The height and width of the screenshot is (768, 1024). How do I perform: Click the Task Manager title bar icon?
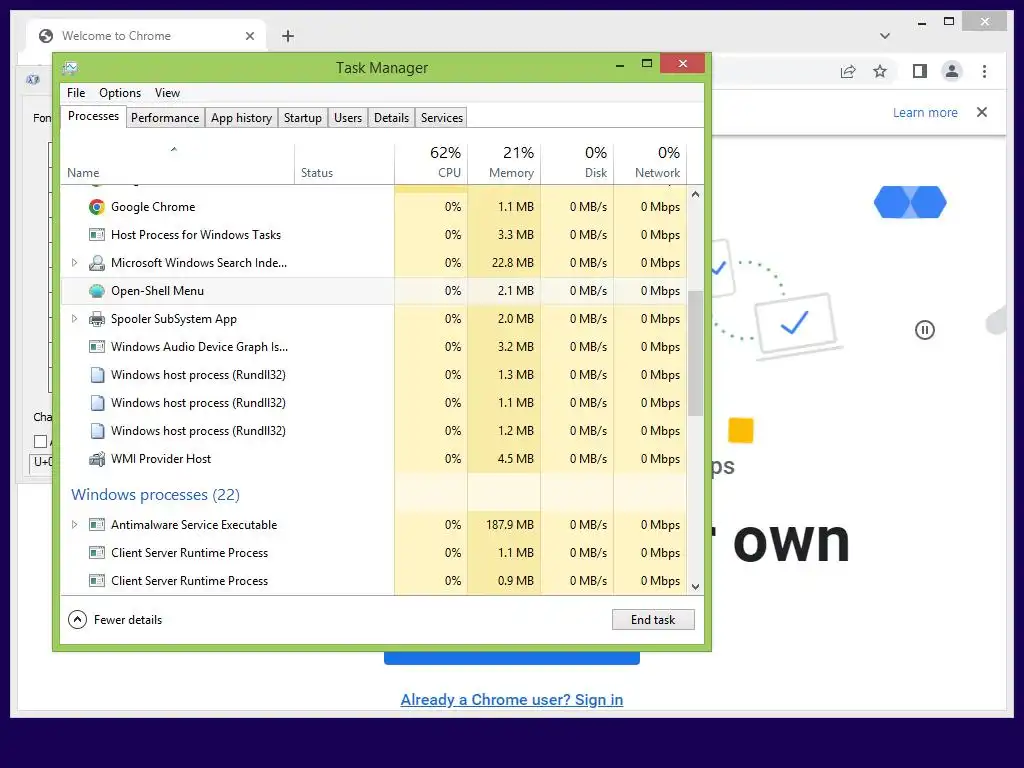pos(70,68)
